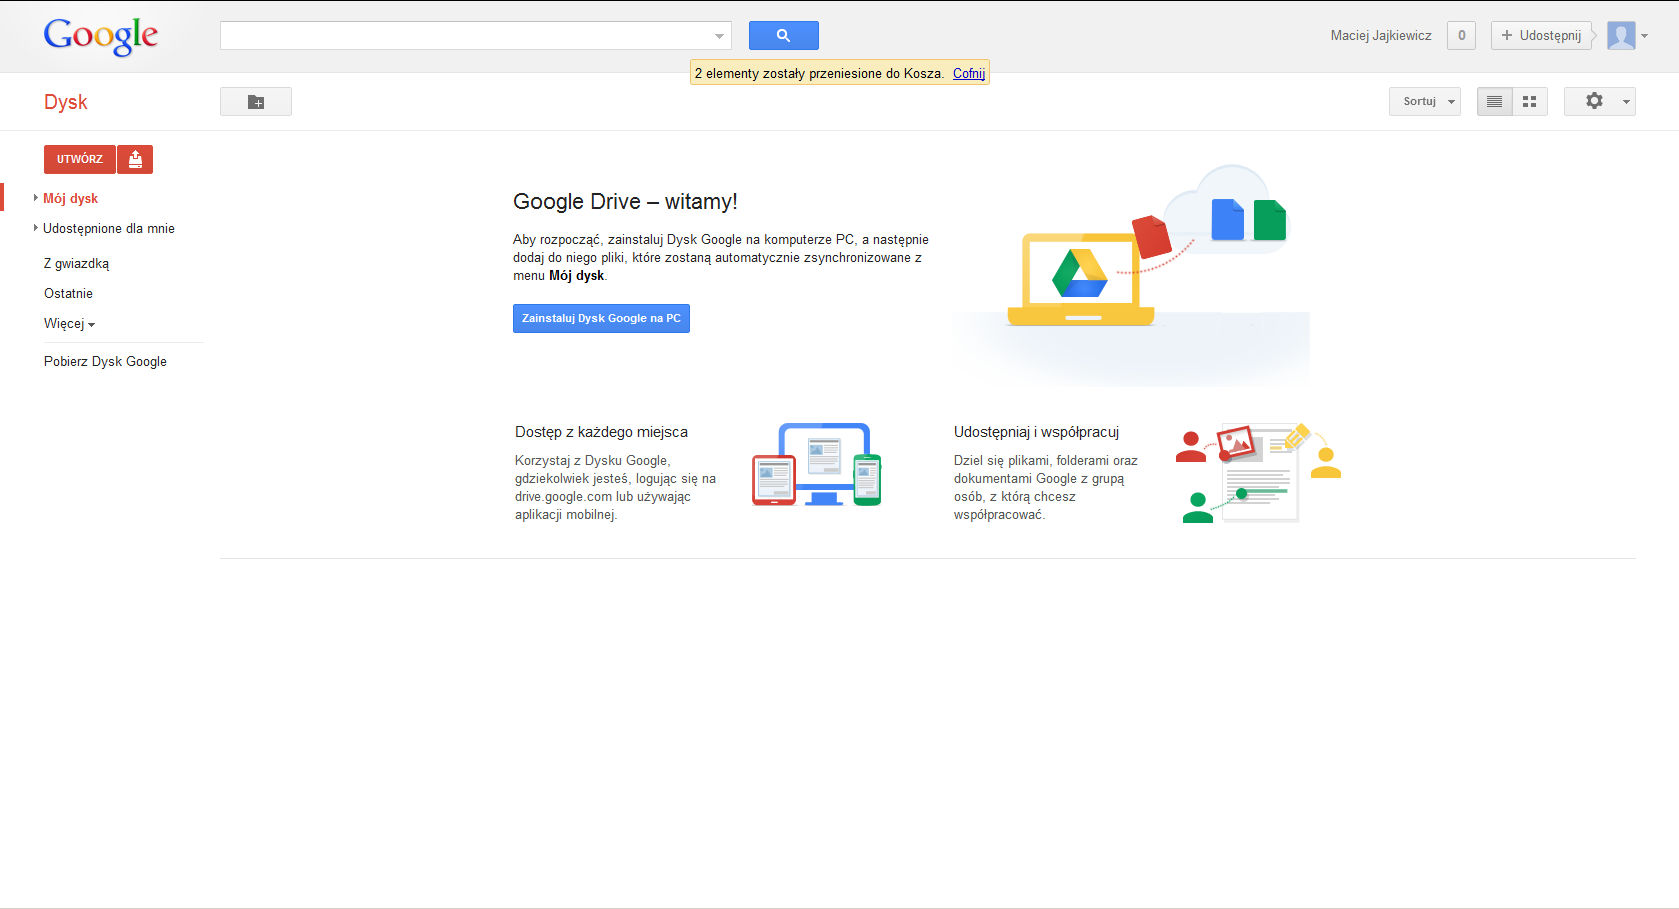Click the Maciej Jajkiewicz user name

1381,35
